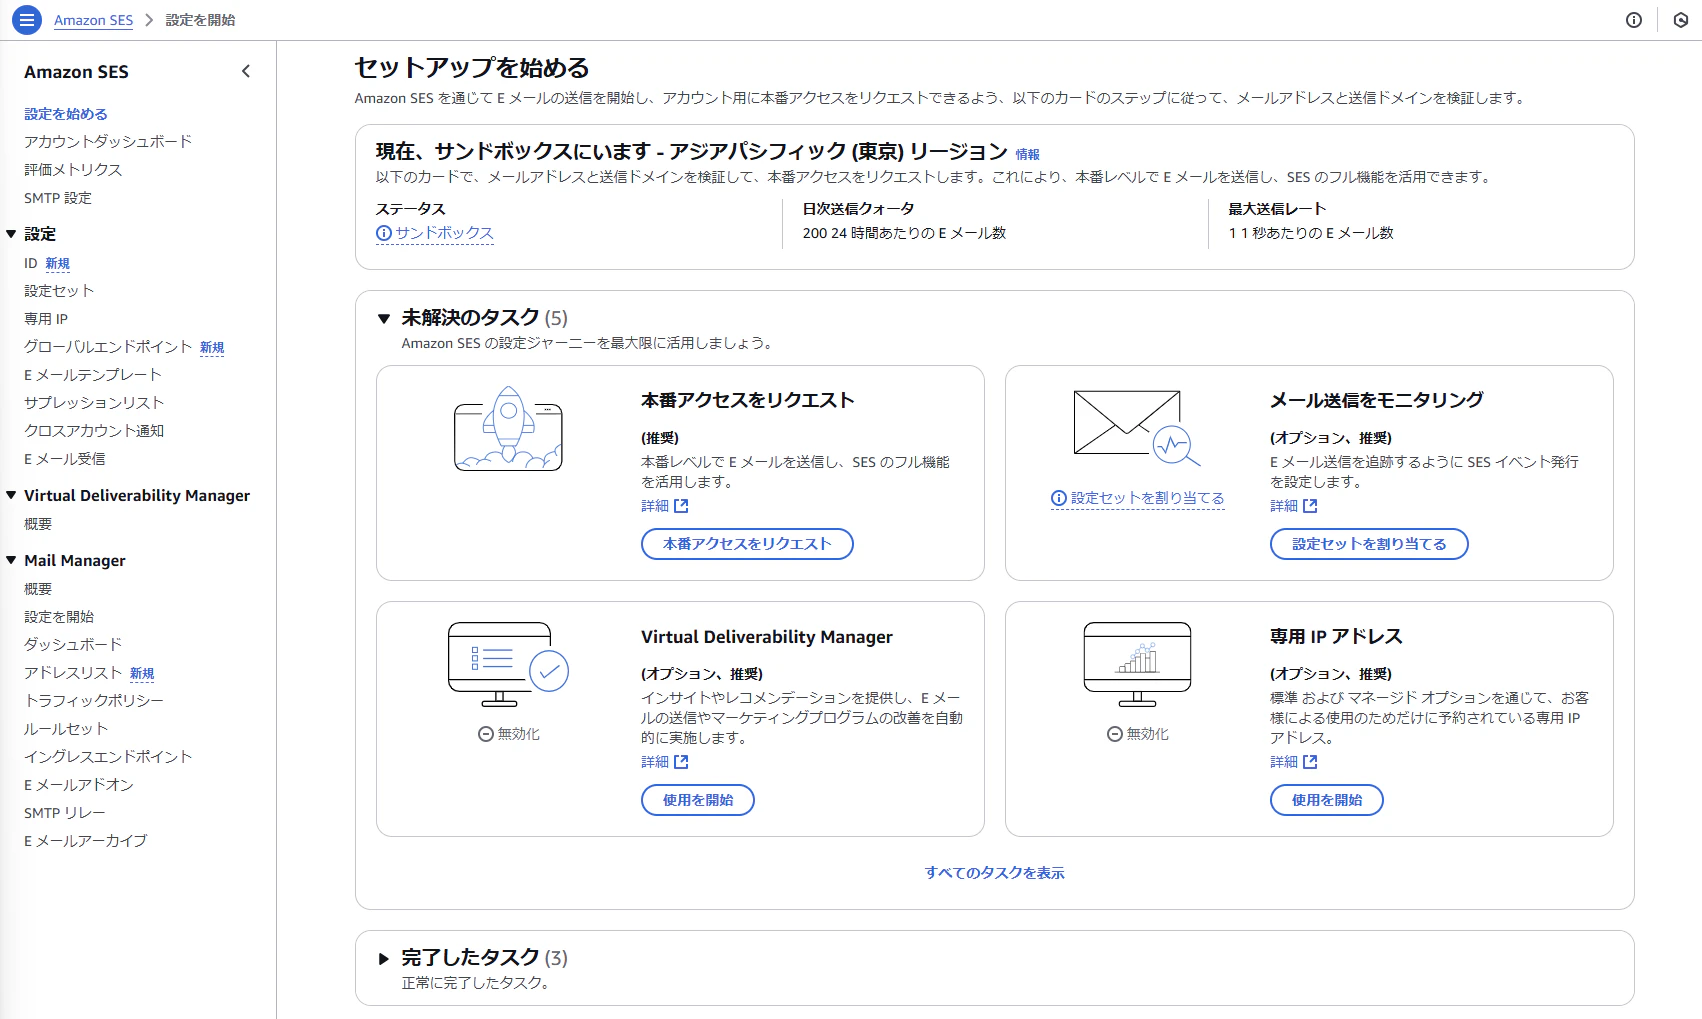Image resolution: width=1702 pixels, height=1019 pixels.
Task: Click the dedicated IP monitor chart illustration
Action: point(1137,664)
